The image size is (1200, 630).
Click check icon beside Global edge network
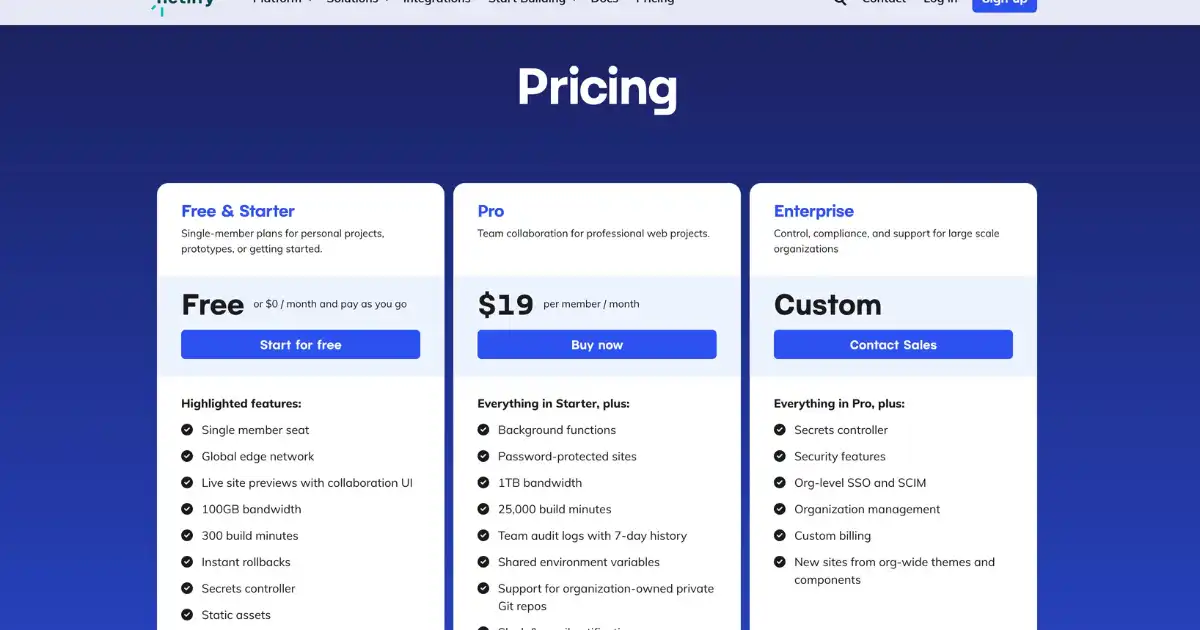(x=187, y=456)
